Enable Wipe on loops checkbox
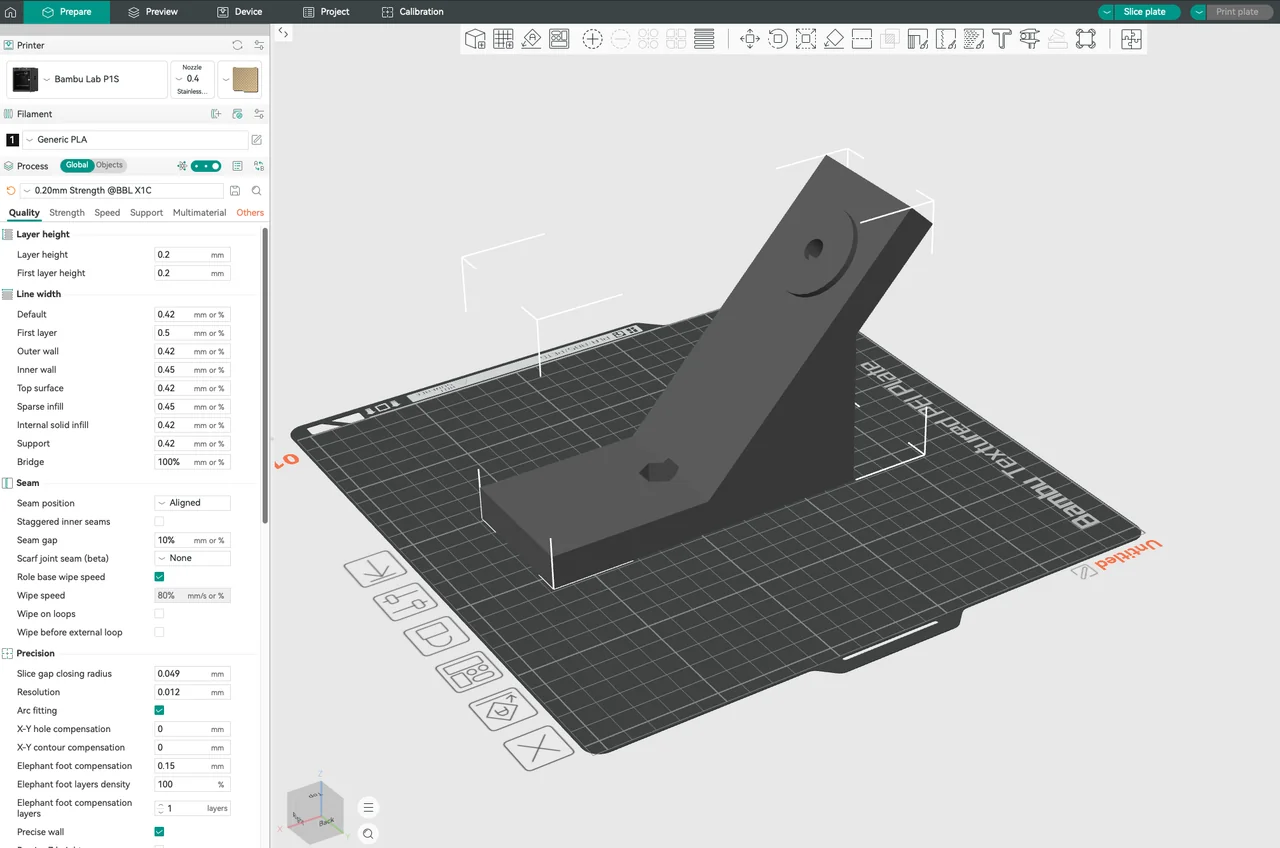The image size is (1280, 848). (x=159, y=614)
